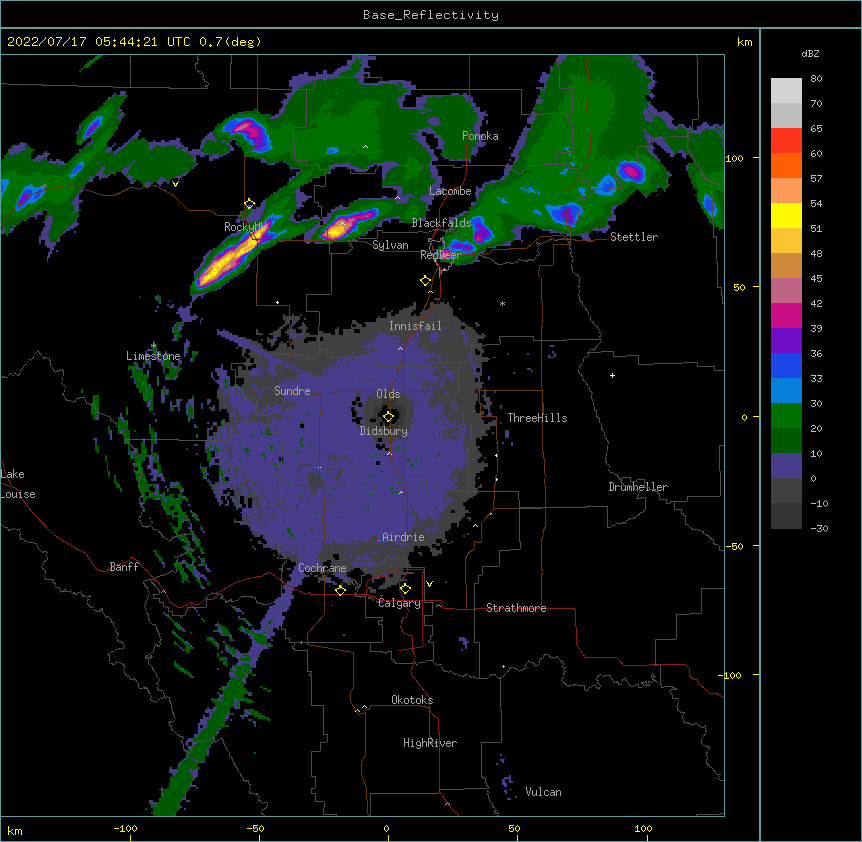Click the dBZ legend heading
Viewport: 862px width, 842px height.
click(810, 53)
